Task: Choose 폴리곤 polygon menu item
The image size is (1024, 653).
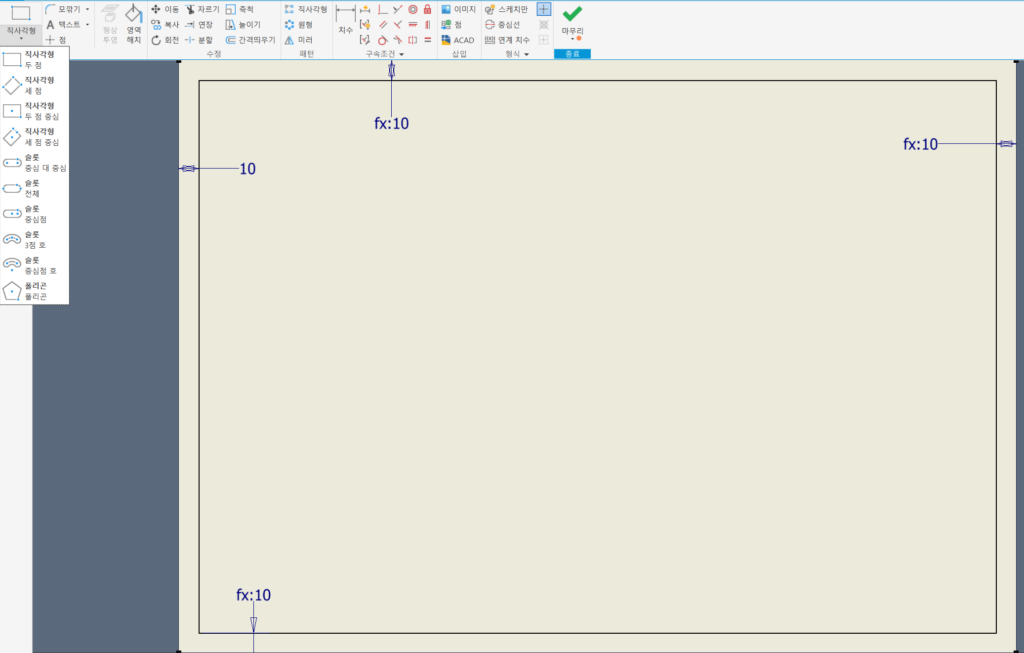Action: pyautogui.click(x=35, y=291)
